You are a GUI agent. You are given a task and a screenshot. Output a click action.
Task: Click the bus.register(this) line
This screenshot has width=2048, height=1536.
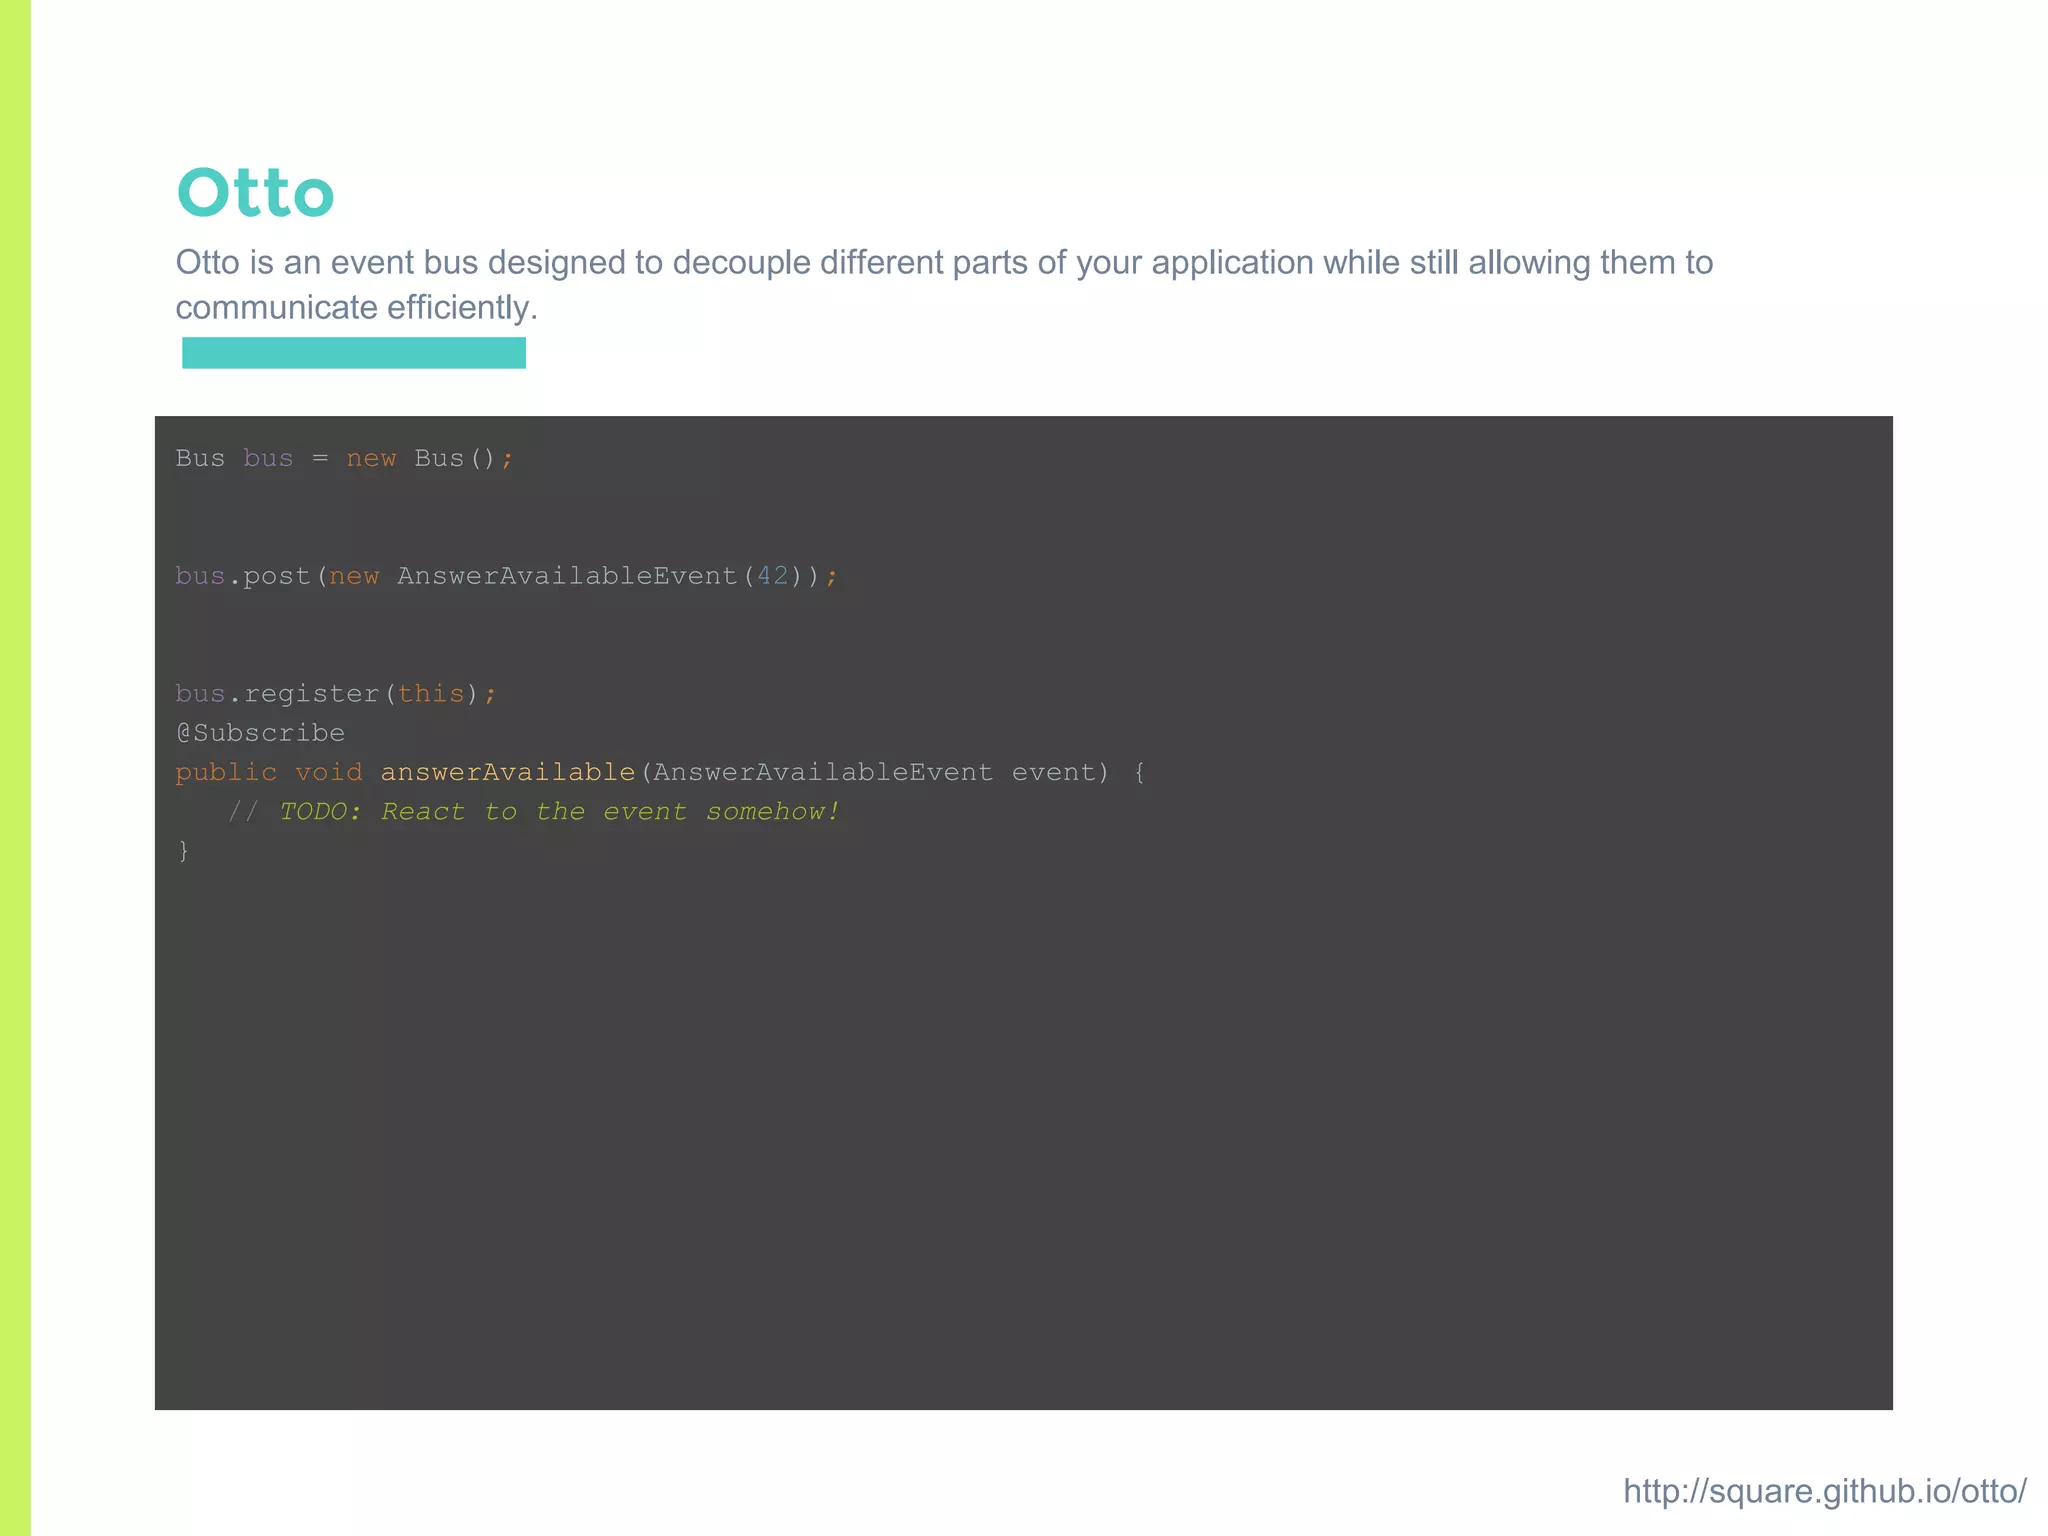[335, 694]
